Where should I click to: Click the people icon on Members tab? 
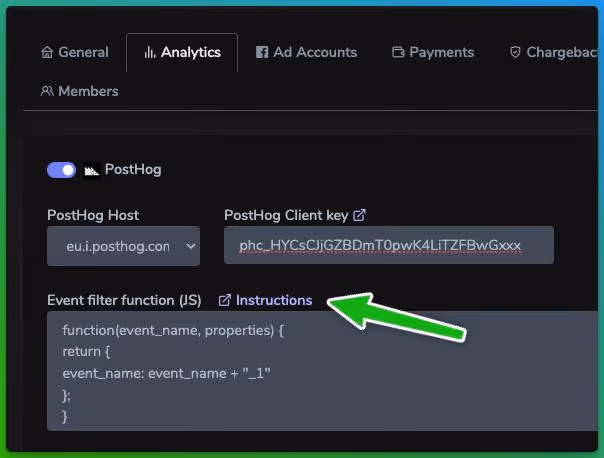47,91
